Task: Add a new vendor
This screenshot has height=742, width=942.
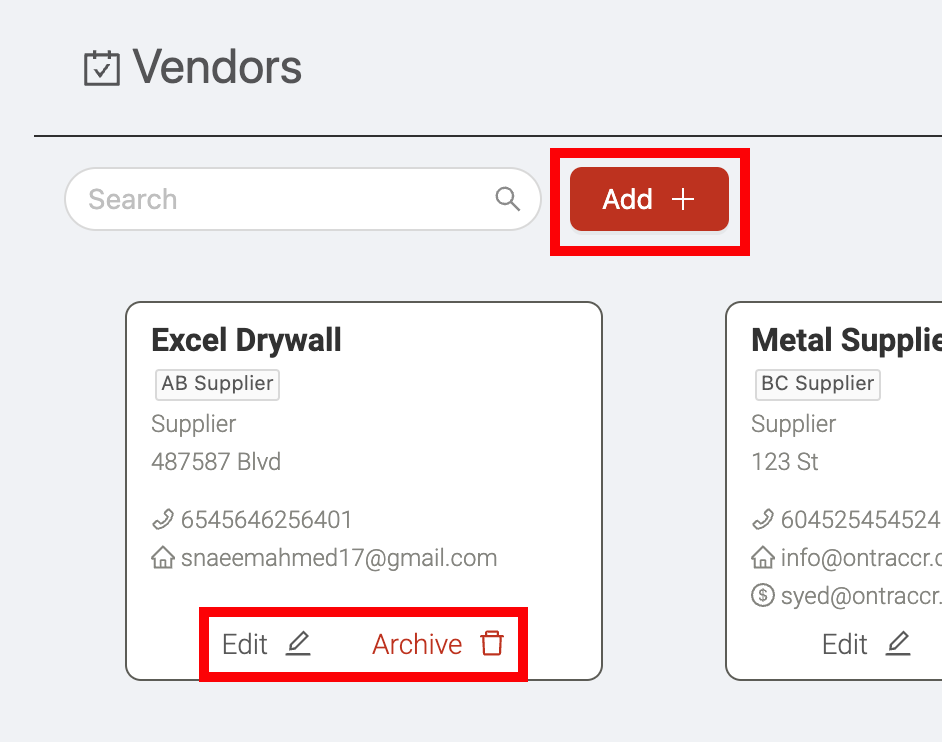Action: [x=649, y=199]
